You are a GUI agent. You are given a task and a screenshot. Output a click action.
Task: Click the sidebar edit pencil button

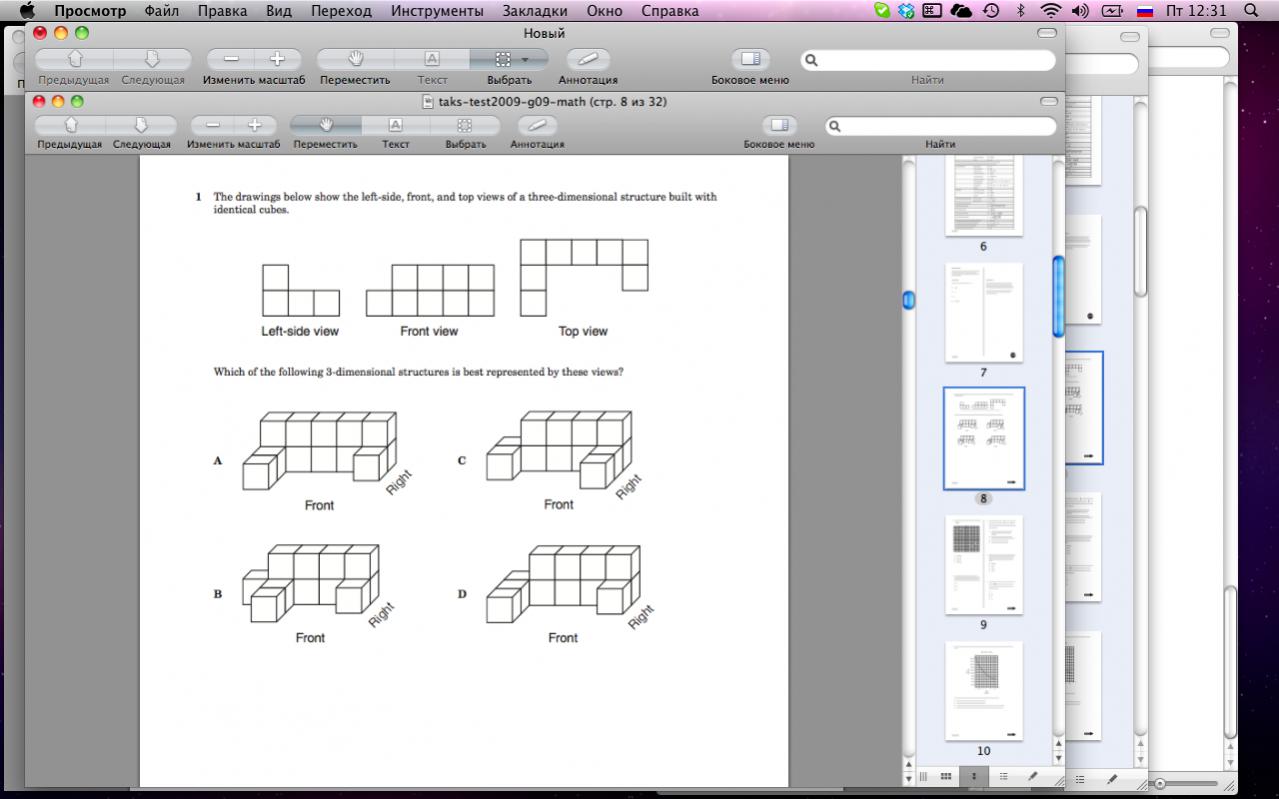click(x=1032, y=777)
